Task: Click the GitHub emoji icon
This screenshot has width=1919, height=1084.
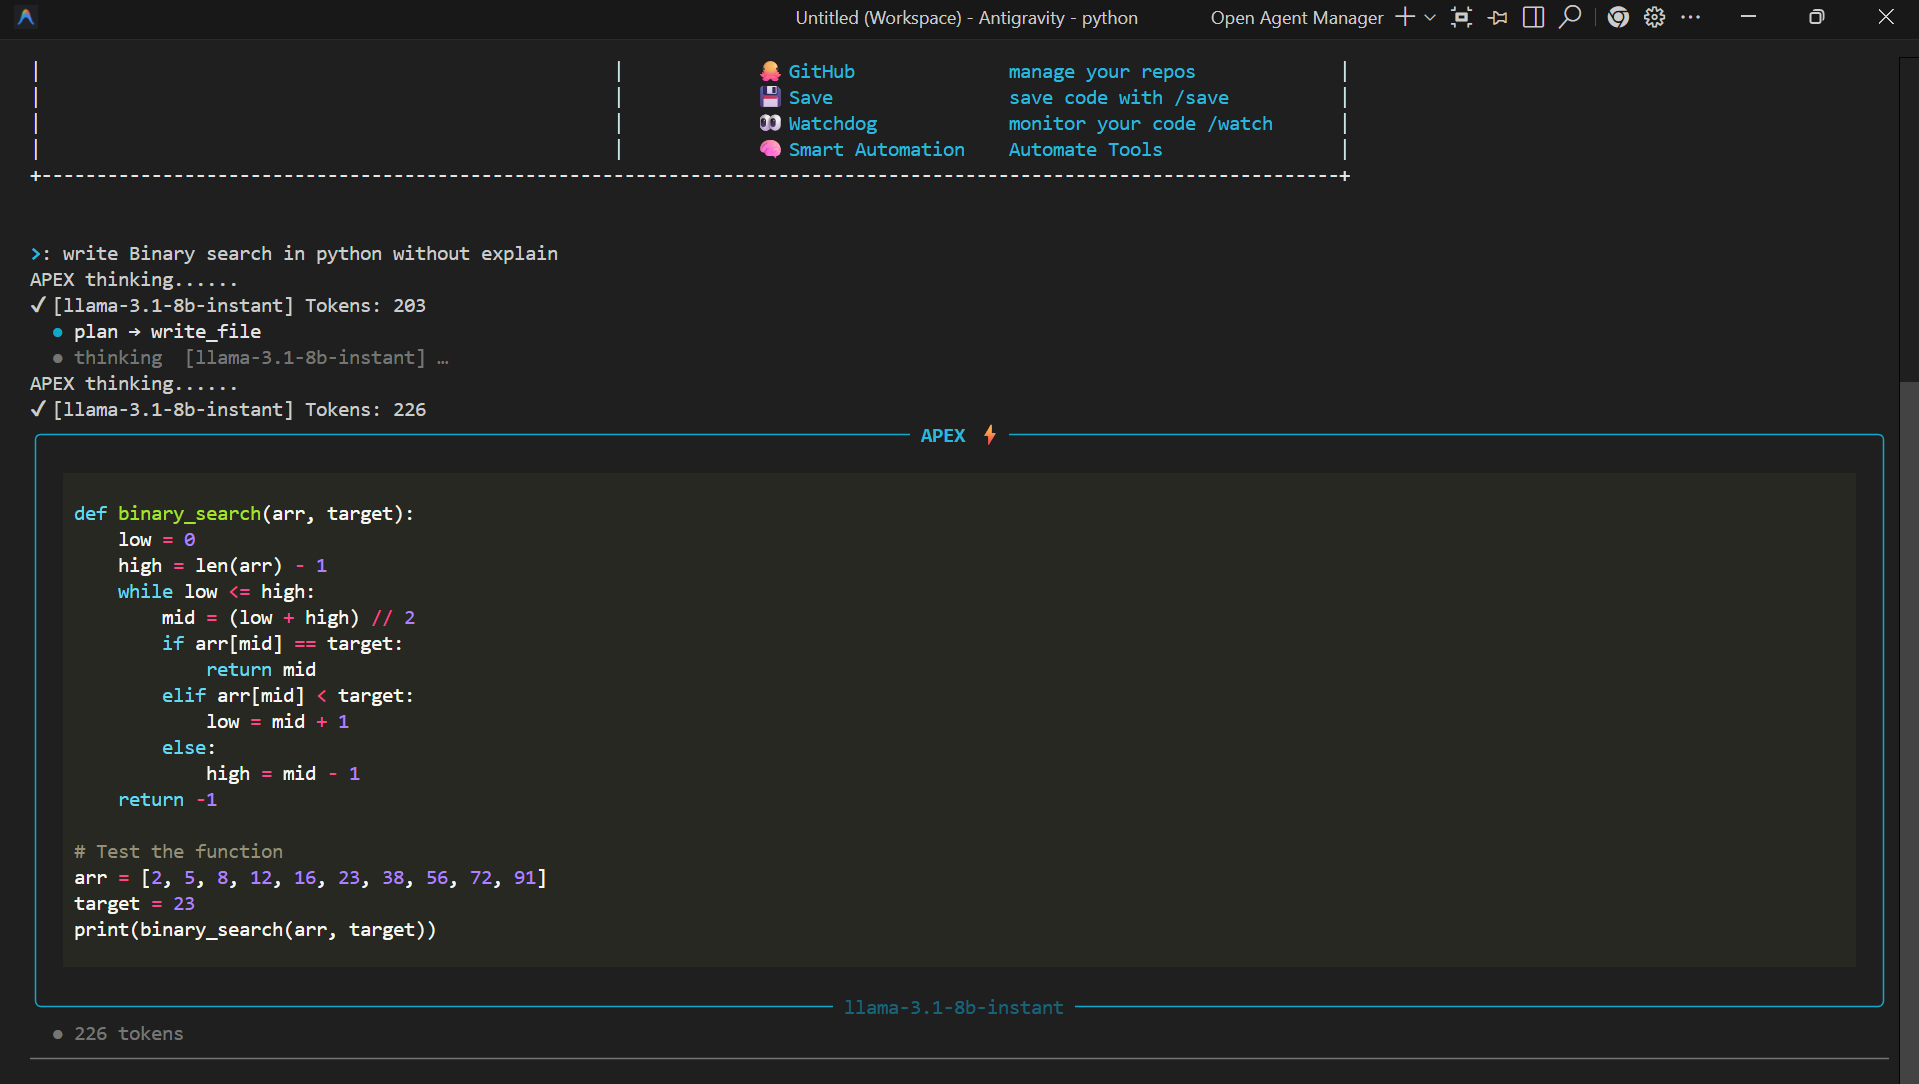Action: (770, 71)
